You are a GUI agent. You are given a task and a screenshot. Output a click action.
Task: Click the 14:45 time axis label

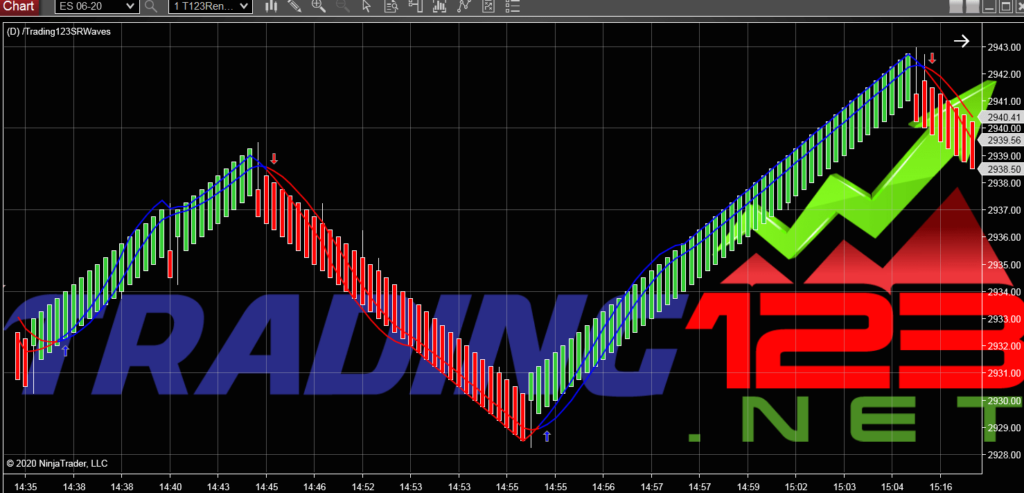tap(266, 486)
